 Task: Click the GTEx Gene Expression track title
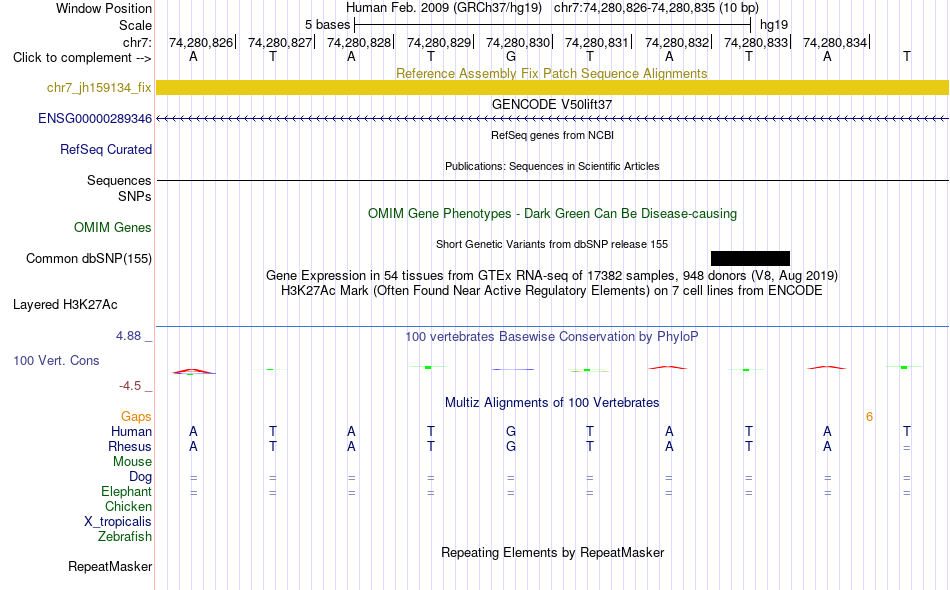(x=551, y=276)
